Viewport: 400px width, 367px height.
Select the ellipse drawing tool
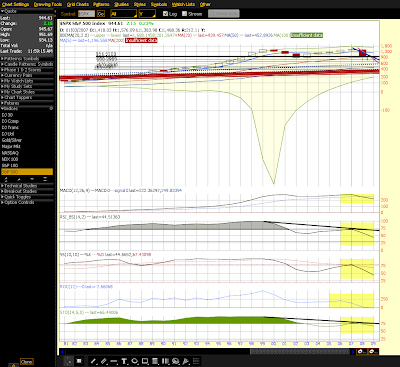pos(134,361)
